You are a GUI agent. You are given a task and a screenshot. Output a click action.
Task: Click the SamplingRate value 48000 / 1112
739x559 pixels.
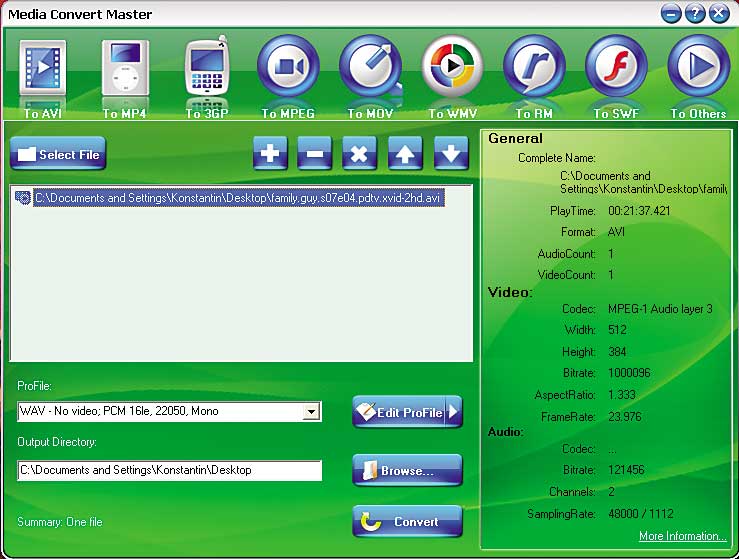tap(640, 513)
